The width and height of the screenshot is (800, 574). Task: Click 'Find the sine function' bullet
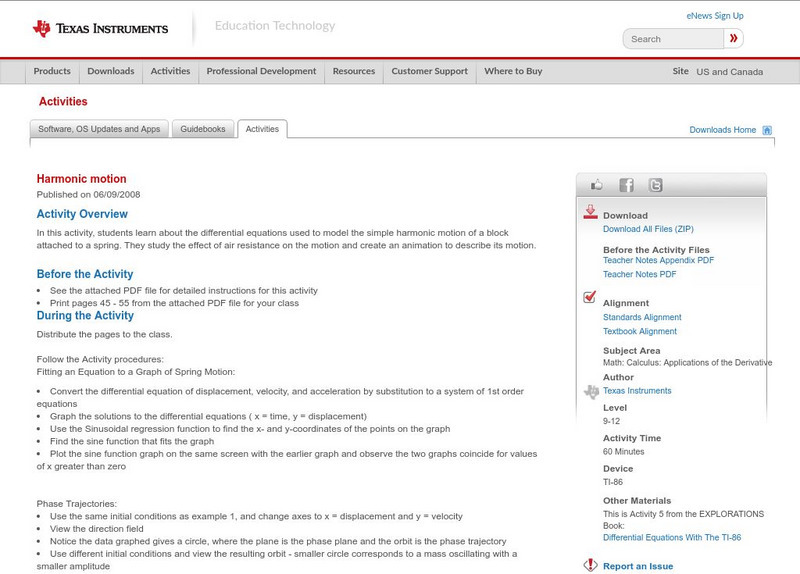tap(132, 441)
